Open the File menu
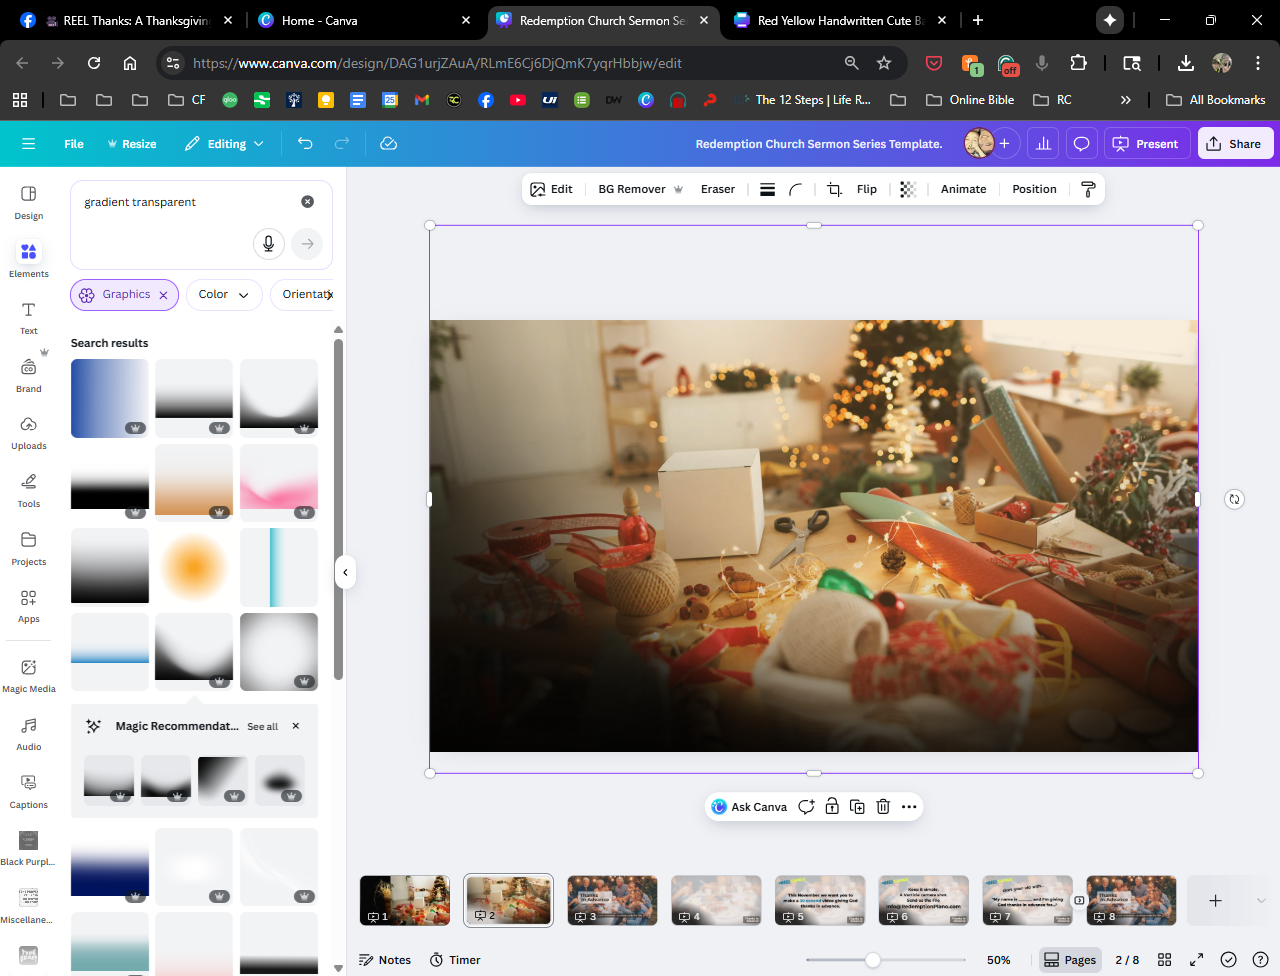The height and width of the screenshot is (976, 1280). pyautogui.click(x=74, y=144)
